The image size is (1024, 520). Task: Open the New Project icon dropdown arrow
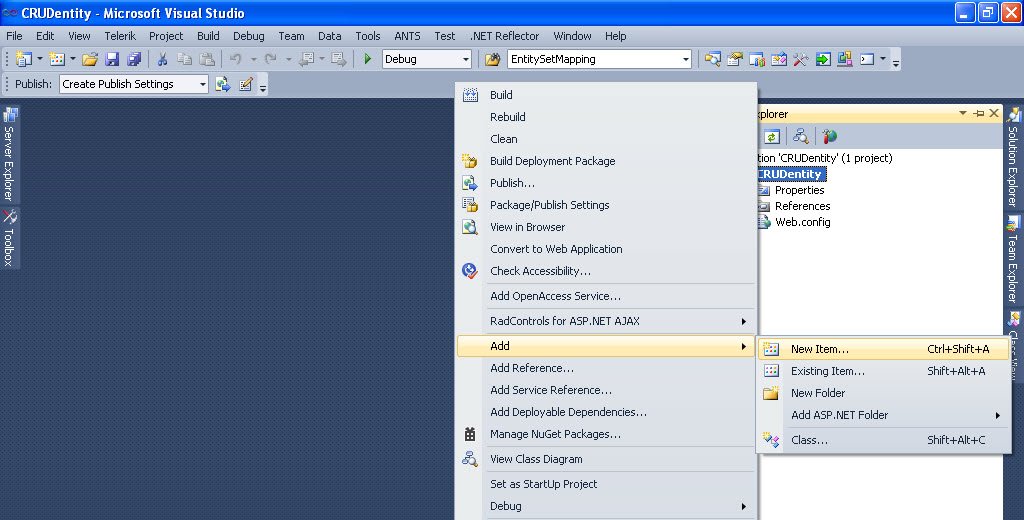[40, 59]
